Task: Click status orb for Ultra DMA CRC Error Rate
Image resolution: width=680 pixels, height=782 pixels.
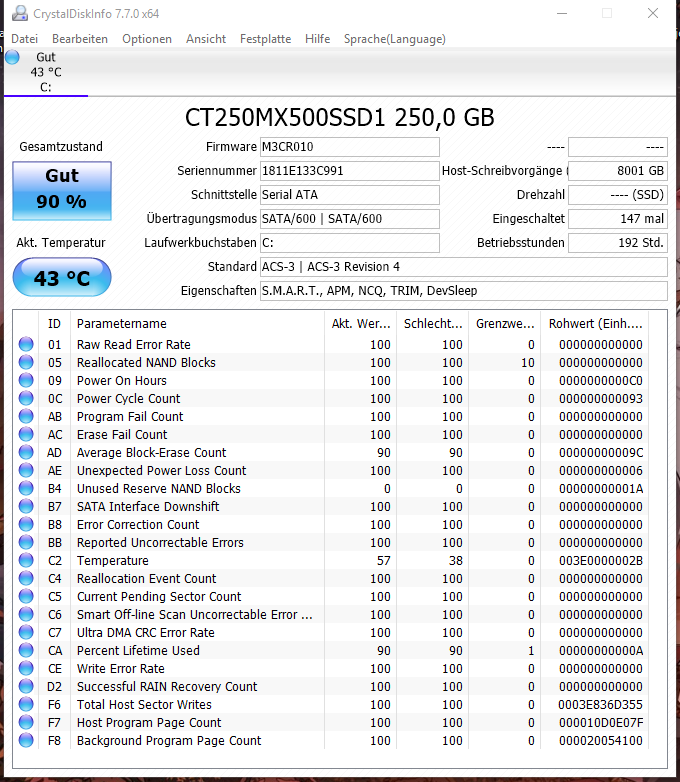Action: click(26, 632)
